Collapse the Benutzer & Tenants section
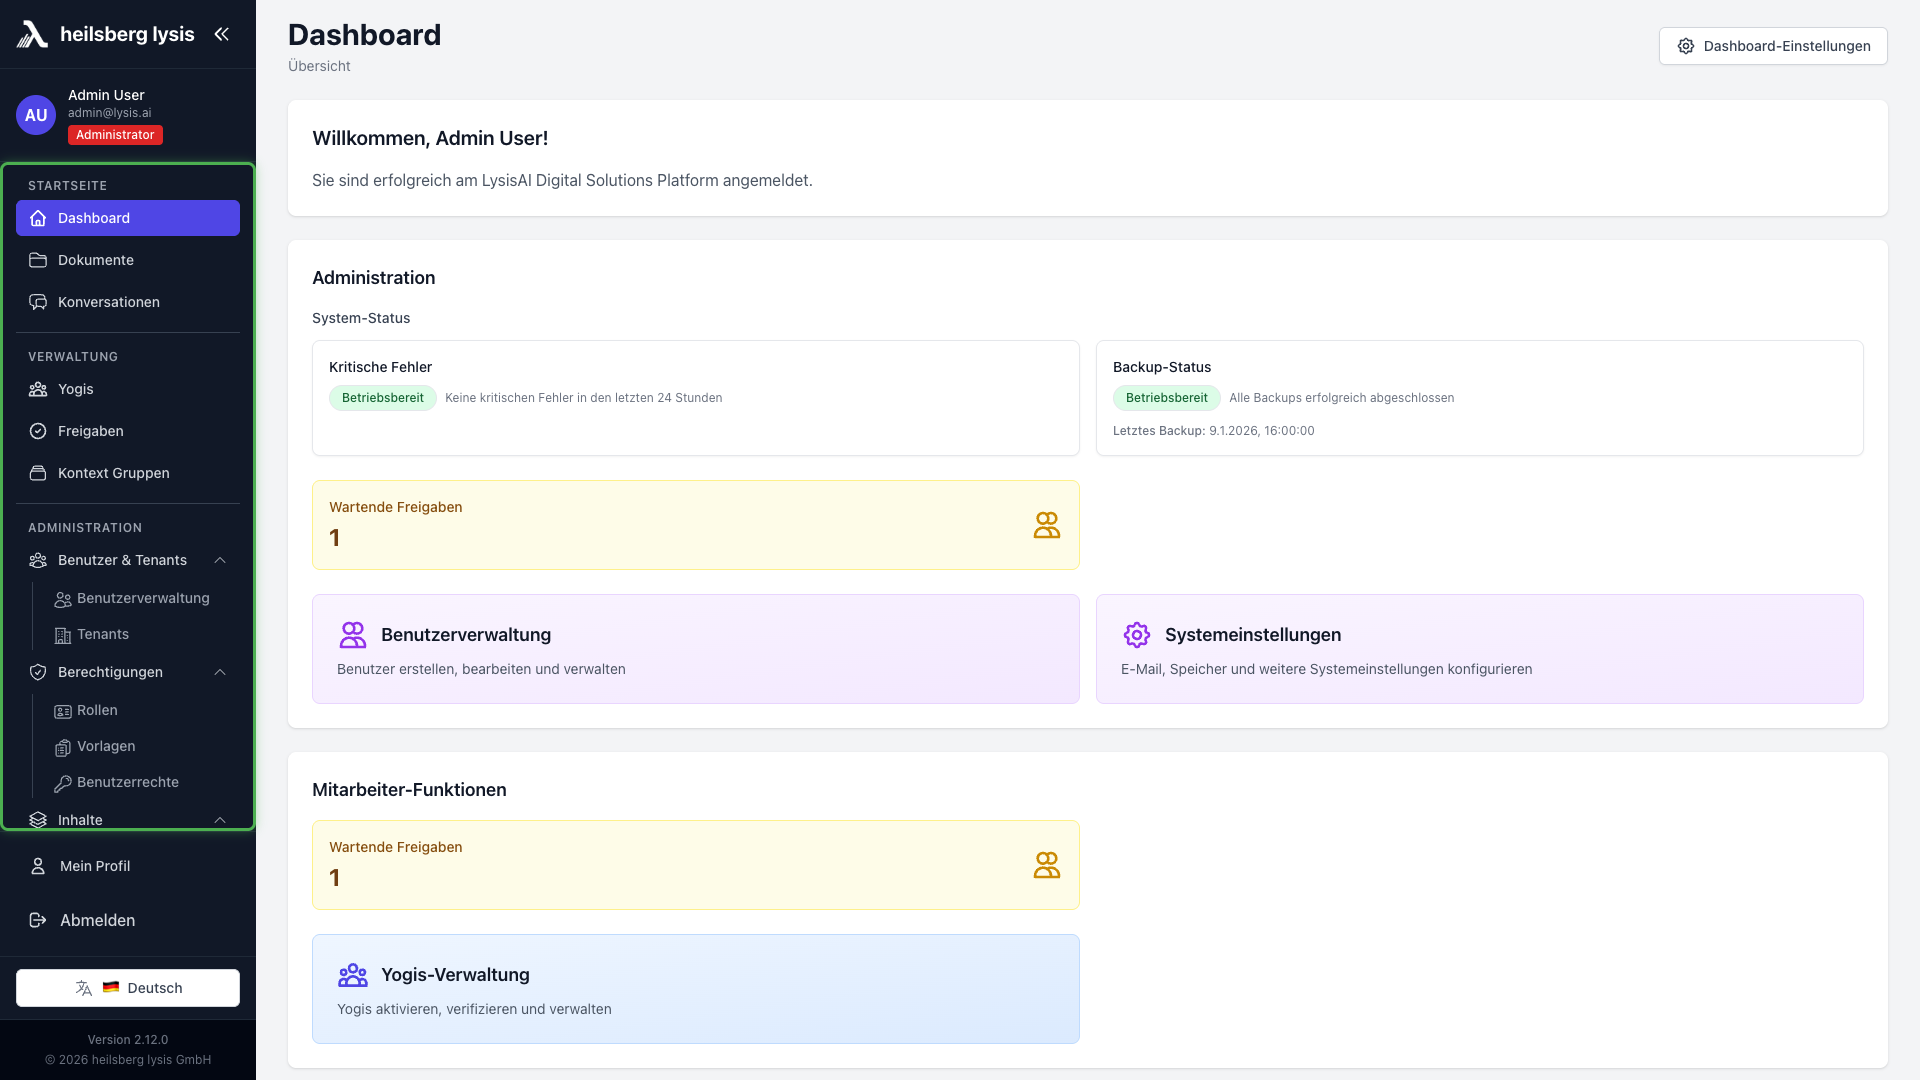Viewport: 1920px width, 1080px height. 220,560
